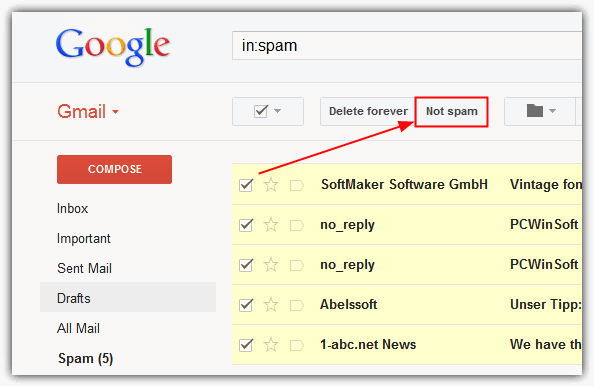Open the Spam (5) folder

[86, 358]
